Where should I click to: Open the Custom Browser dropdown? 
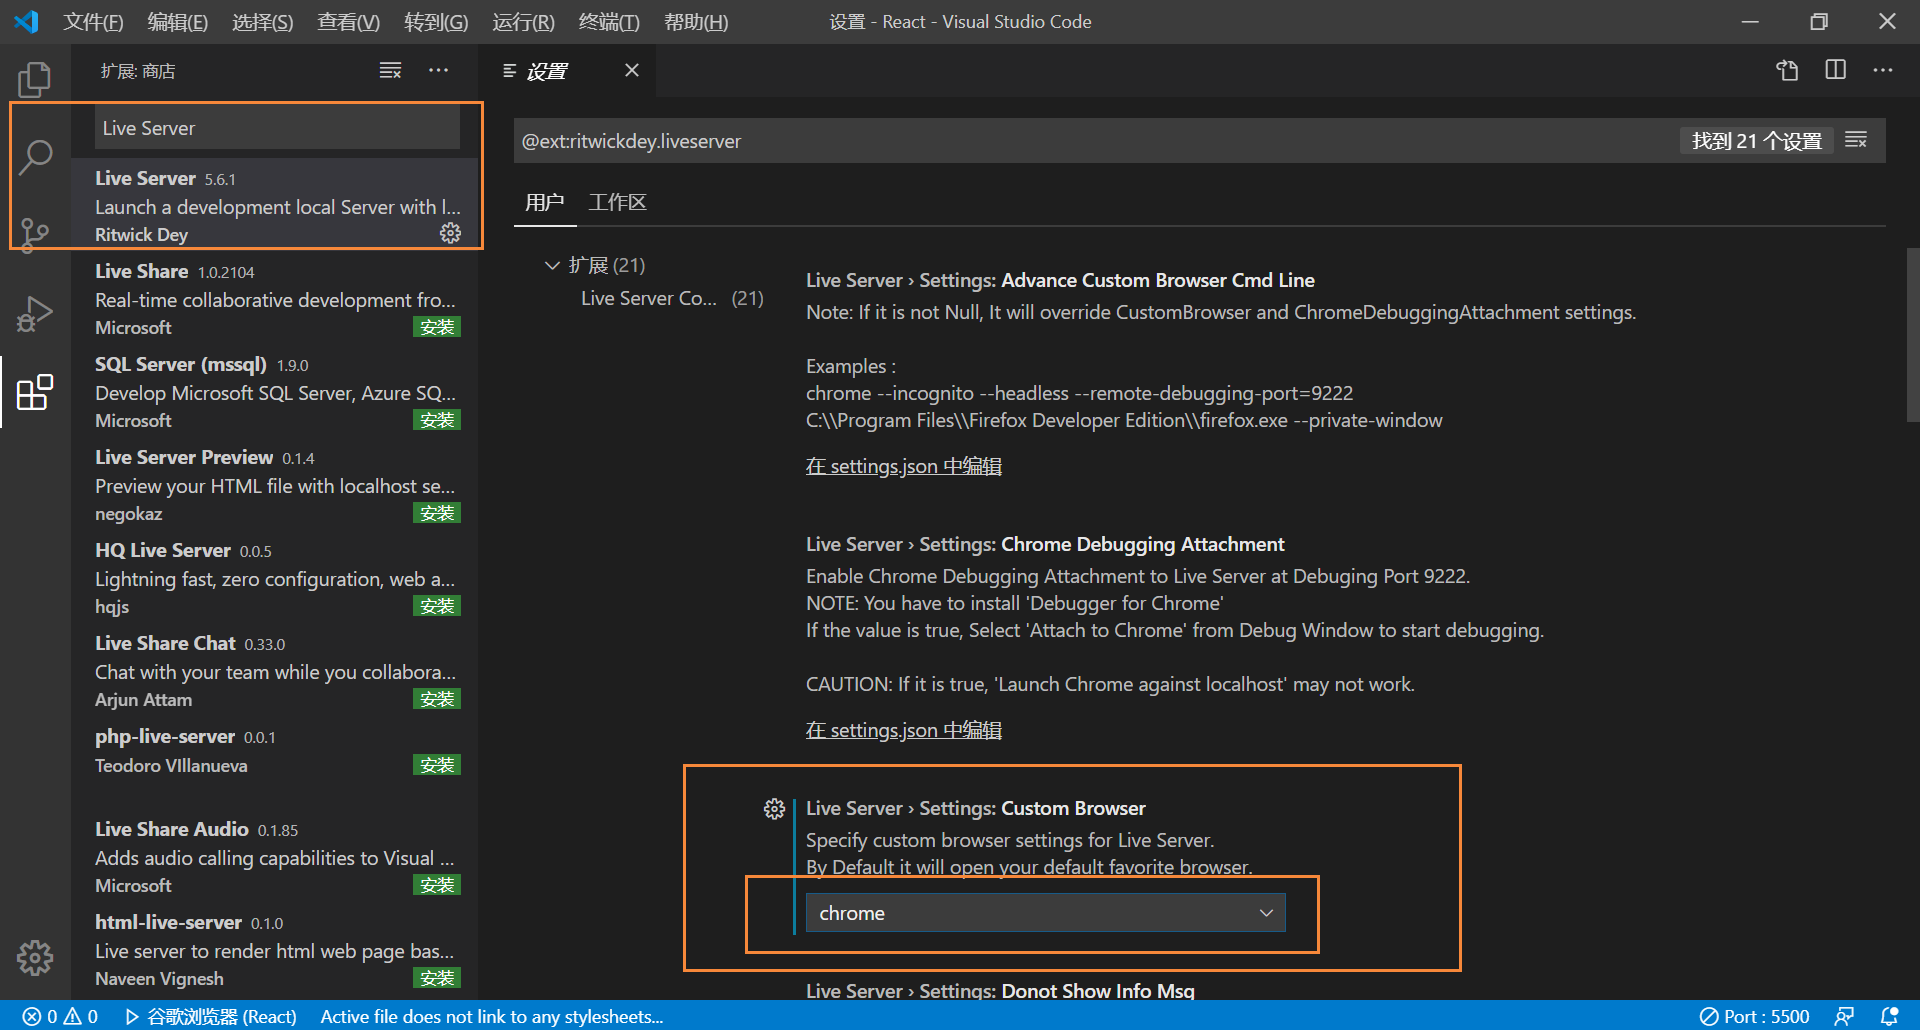tap(1044, 912)
